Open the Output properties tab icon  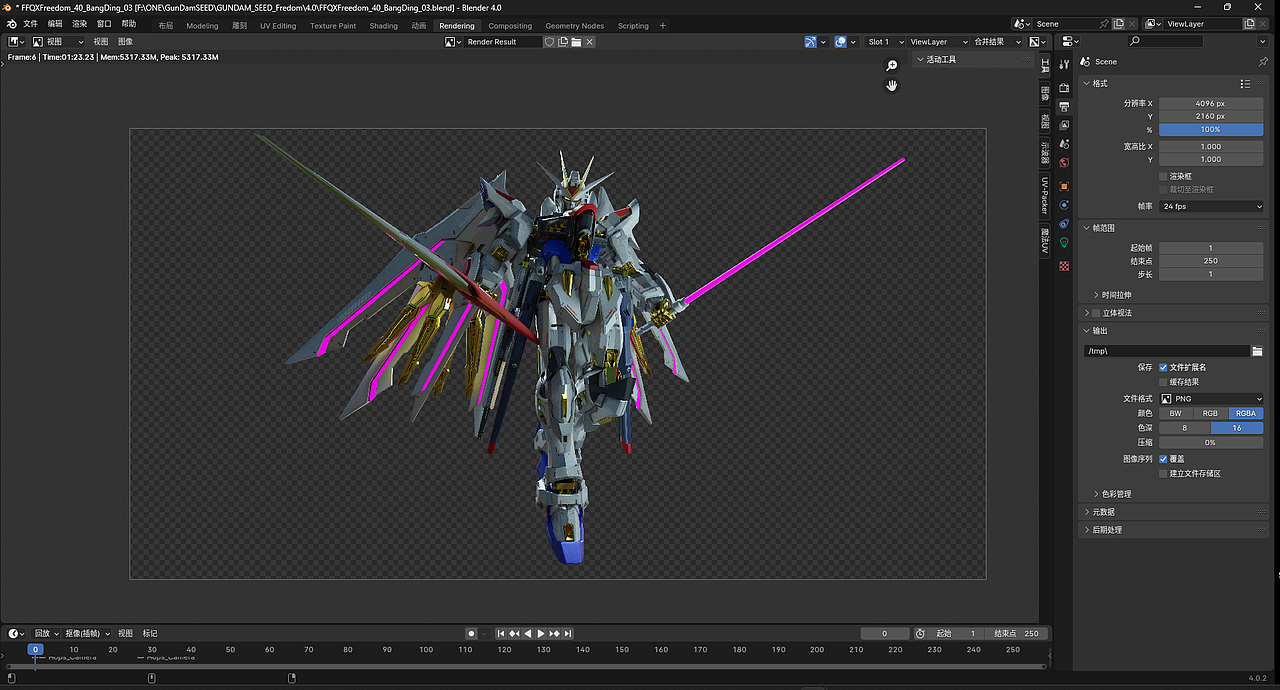(x=1064, y=106)
